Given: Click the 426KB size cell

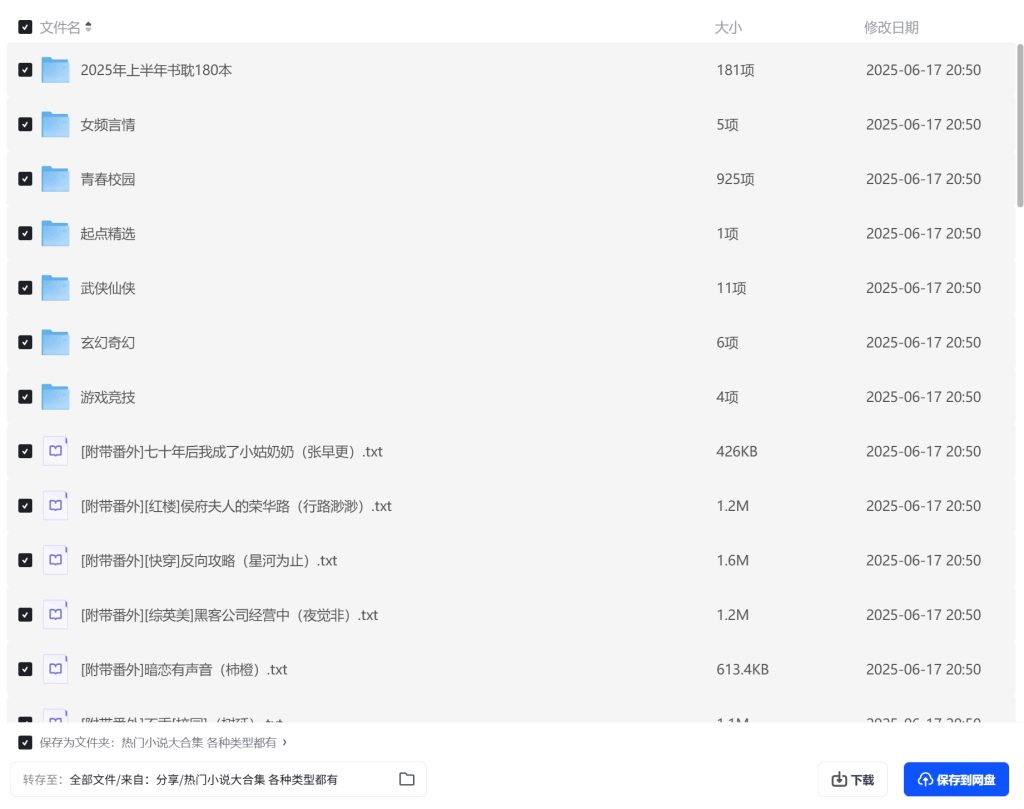Looking at the screenshot, I should [x=737, y=451].
